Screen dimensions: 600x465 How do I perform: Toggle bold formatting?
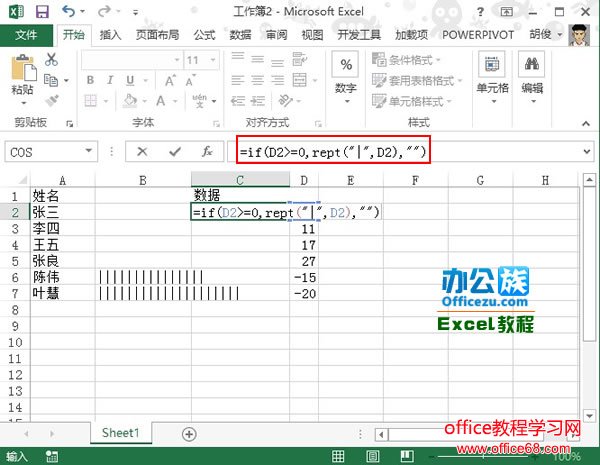tap(90, 80)
